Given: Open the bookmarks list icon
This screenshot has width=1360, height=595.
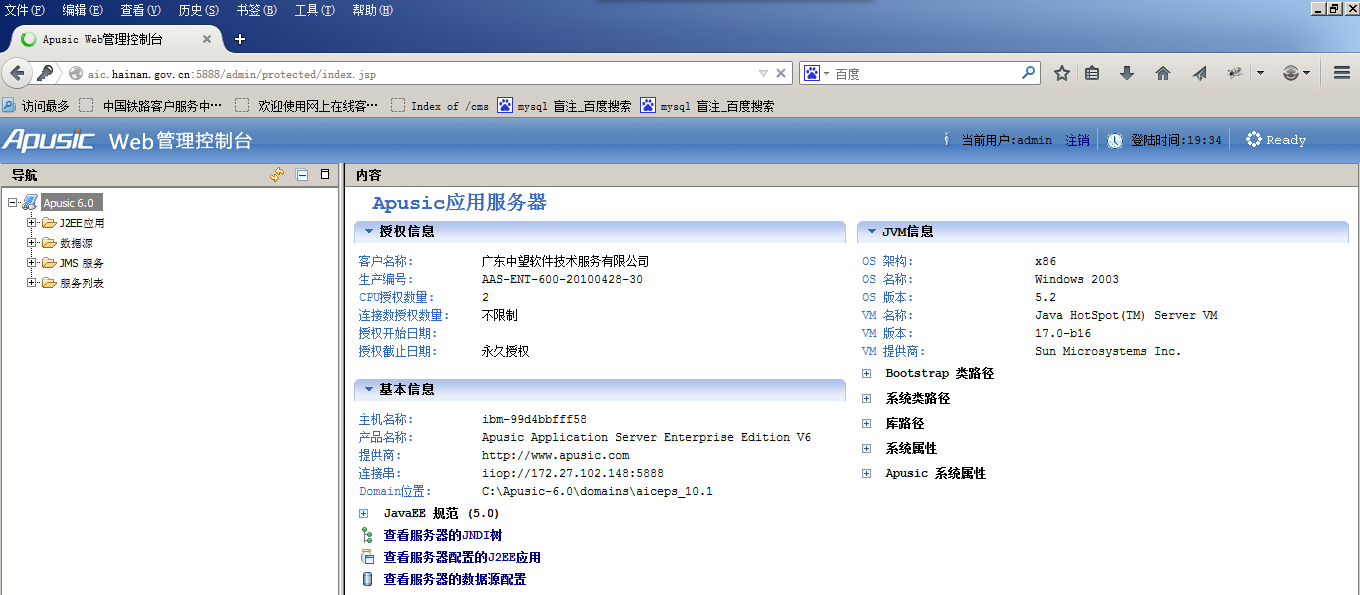Looking at the screenshot, I should pyautogui.click(x=1092, y=73).
